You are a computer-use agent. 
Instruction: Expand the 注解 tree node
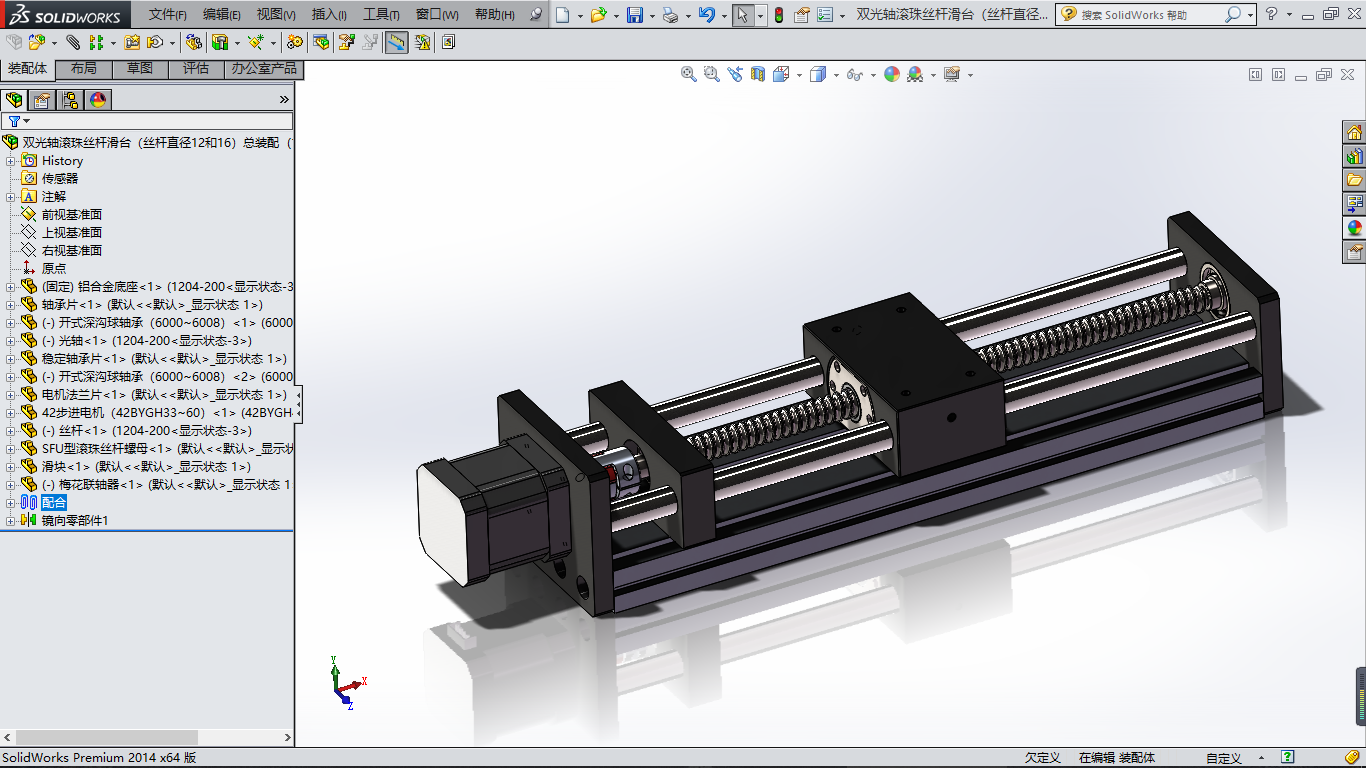[11, 197]
